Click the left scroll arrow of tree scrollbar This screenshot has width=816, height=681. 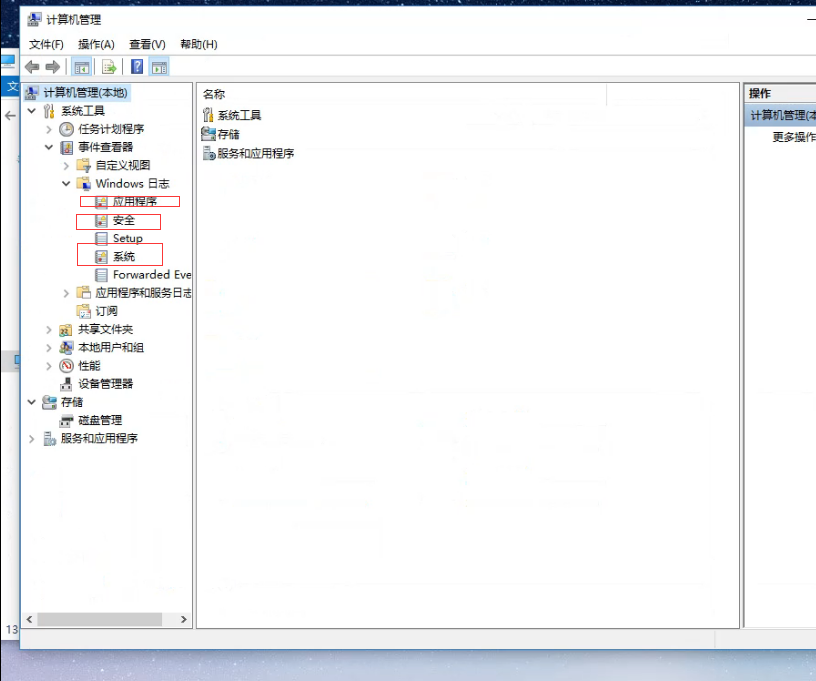pos(30,619)
